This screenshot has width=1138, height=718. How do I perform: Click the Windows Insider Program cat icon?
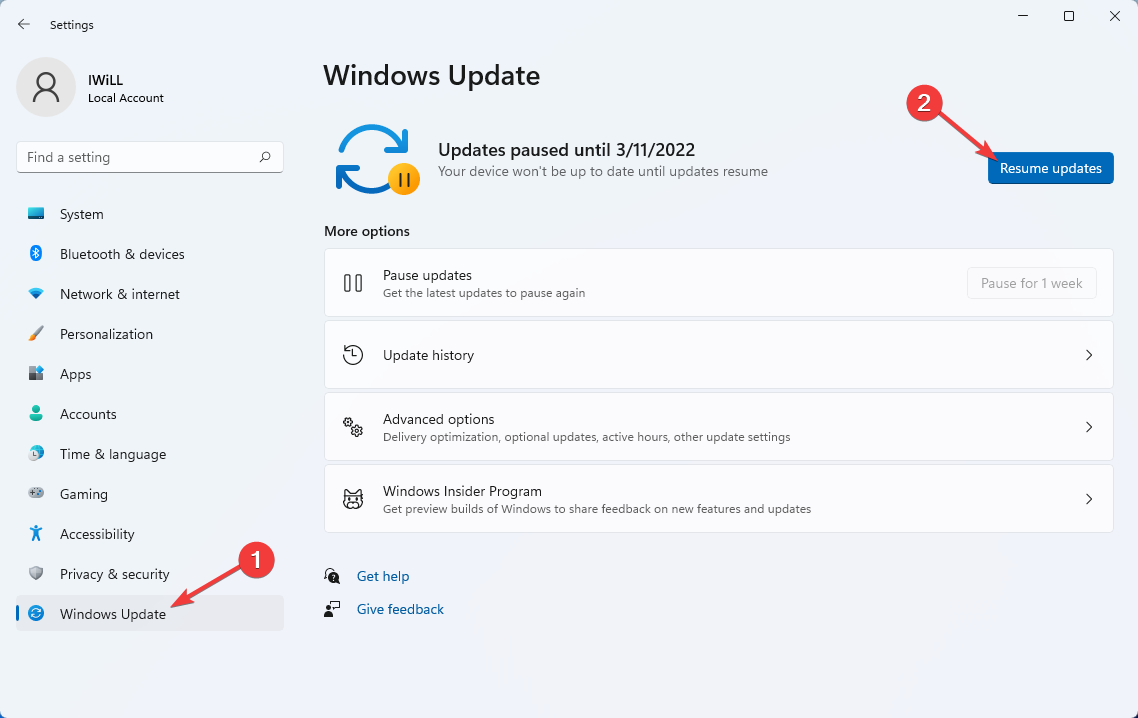click(x=353, y=499)
